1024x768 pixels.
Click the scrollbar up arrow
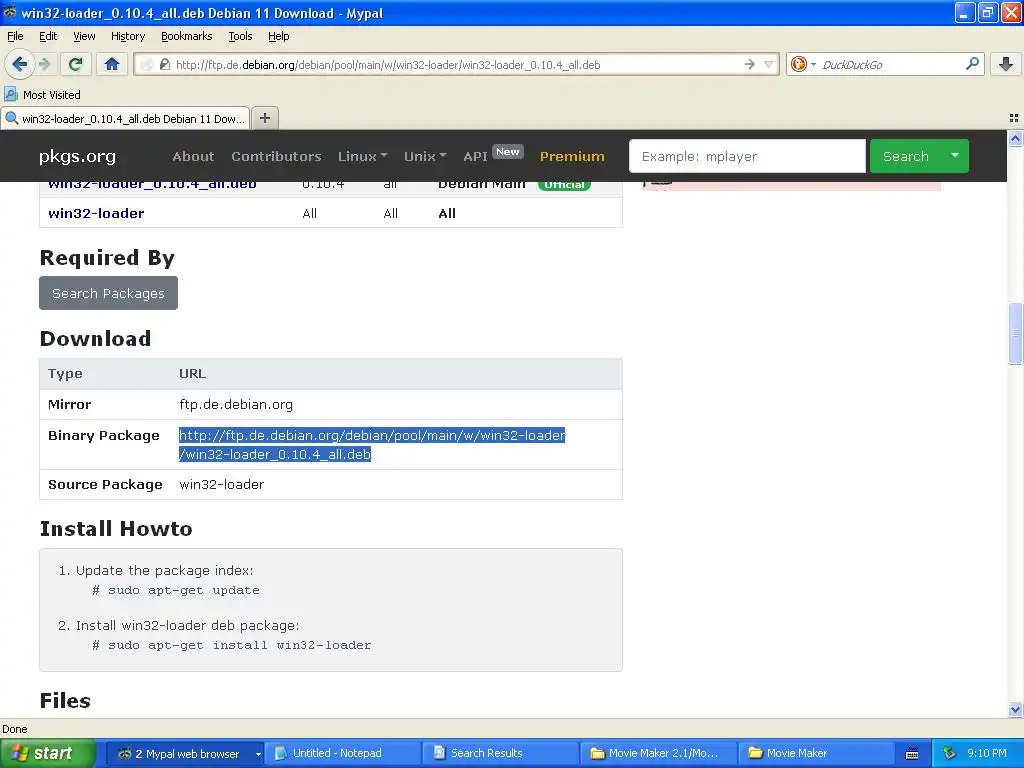[1015, 138]
